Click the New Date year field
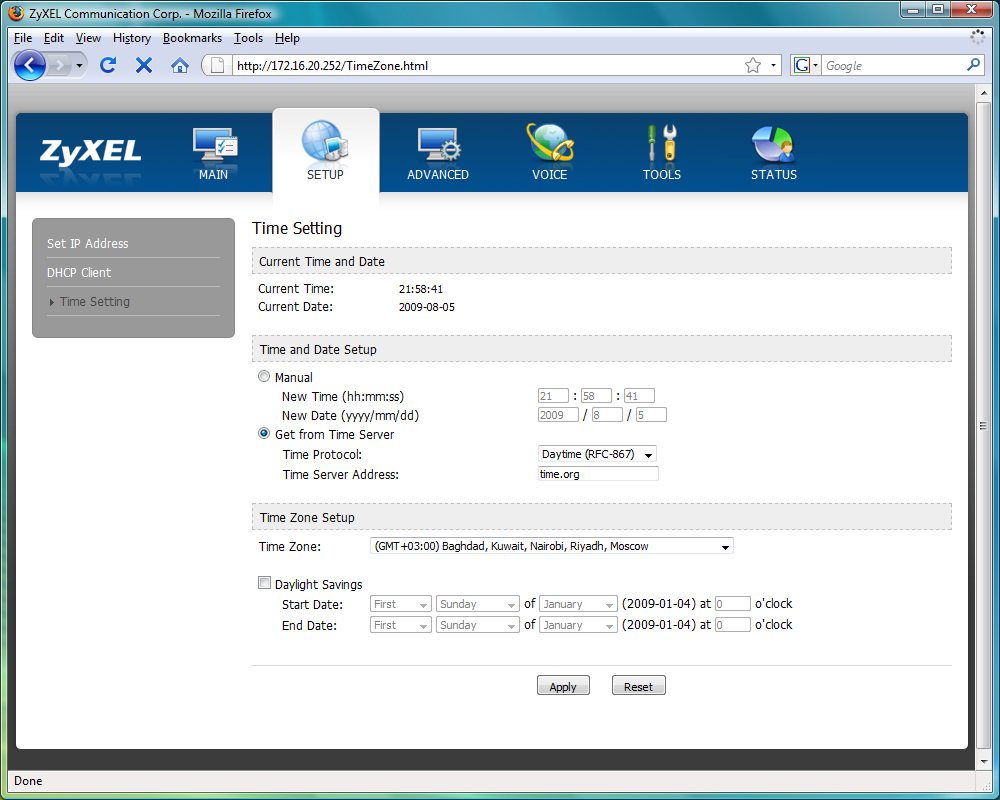This screenshot has width=1000, height=800. tap(558, 415)
